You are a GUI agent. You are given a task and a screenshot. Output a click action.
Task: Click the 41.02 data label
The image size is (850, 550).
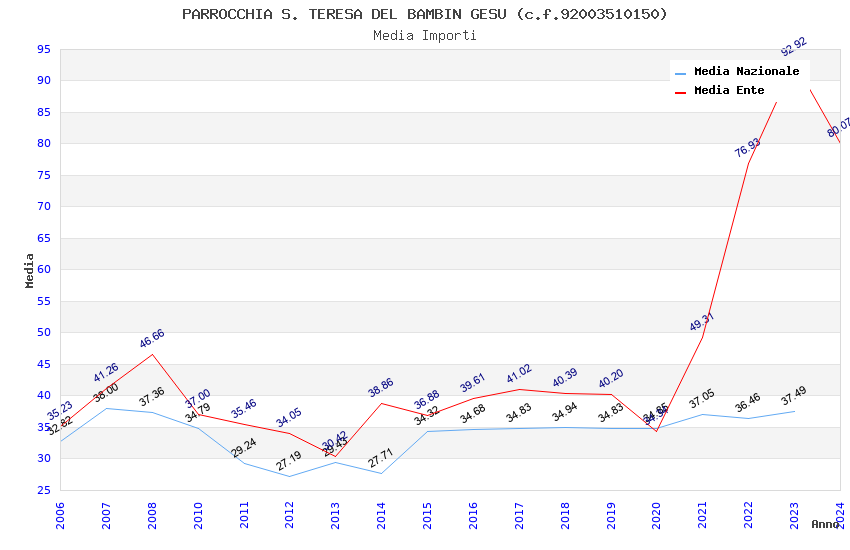pyautogui.click(x=519, y=373)
